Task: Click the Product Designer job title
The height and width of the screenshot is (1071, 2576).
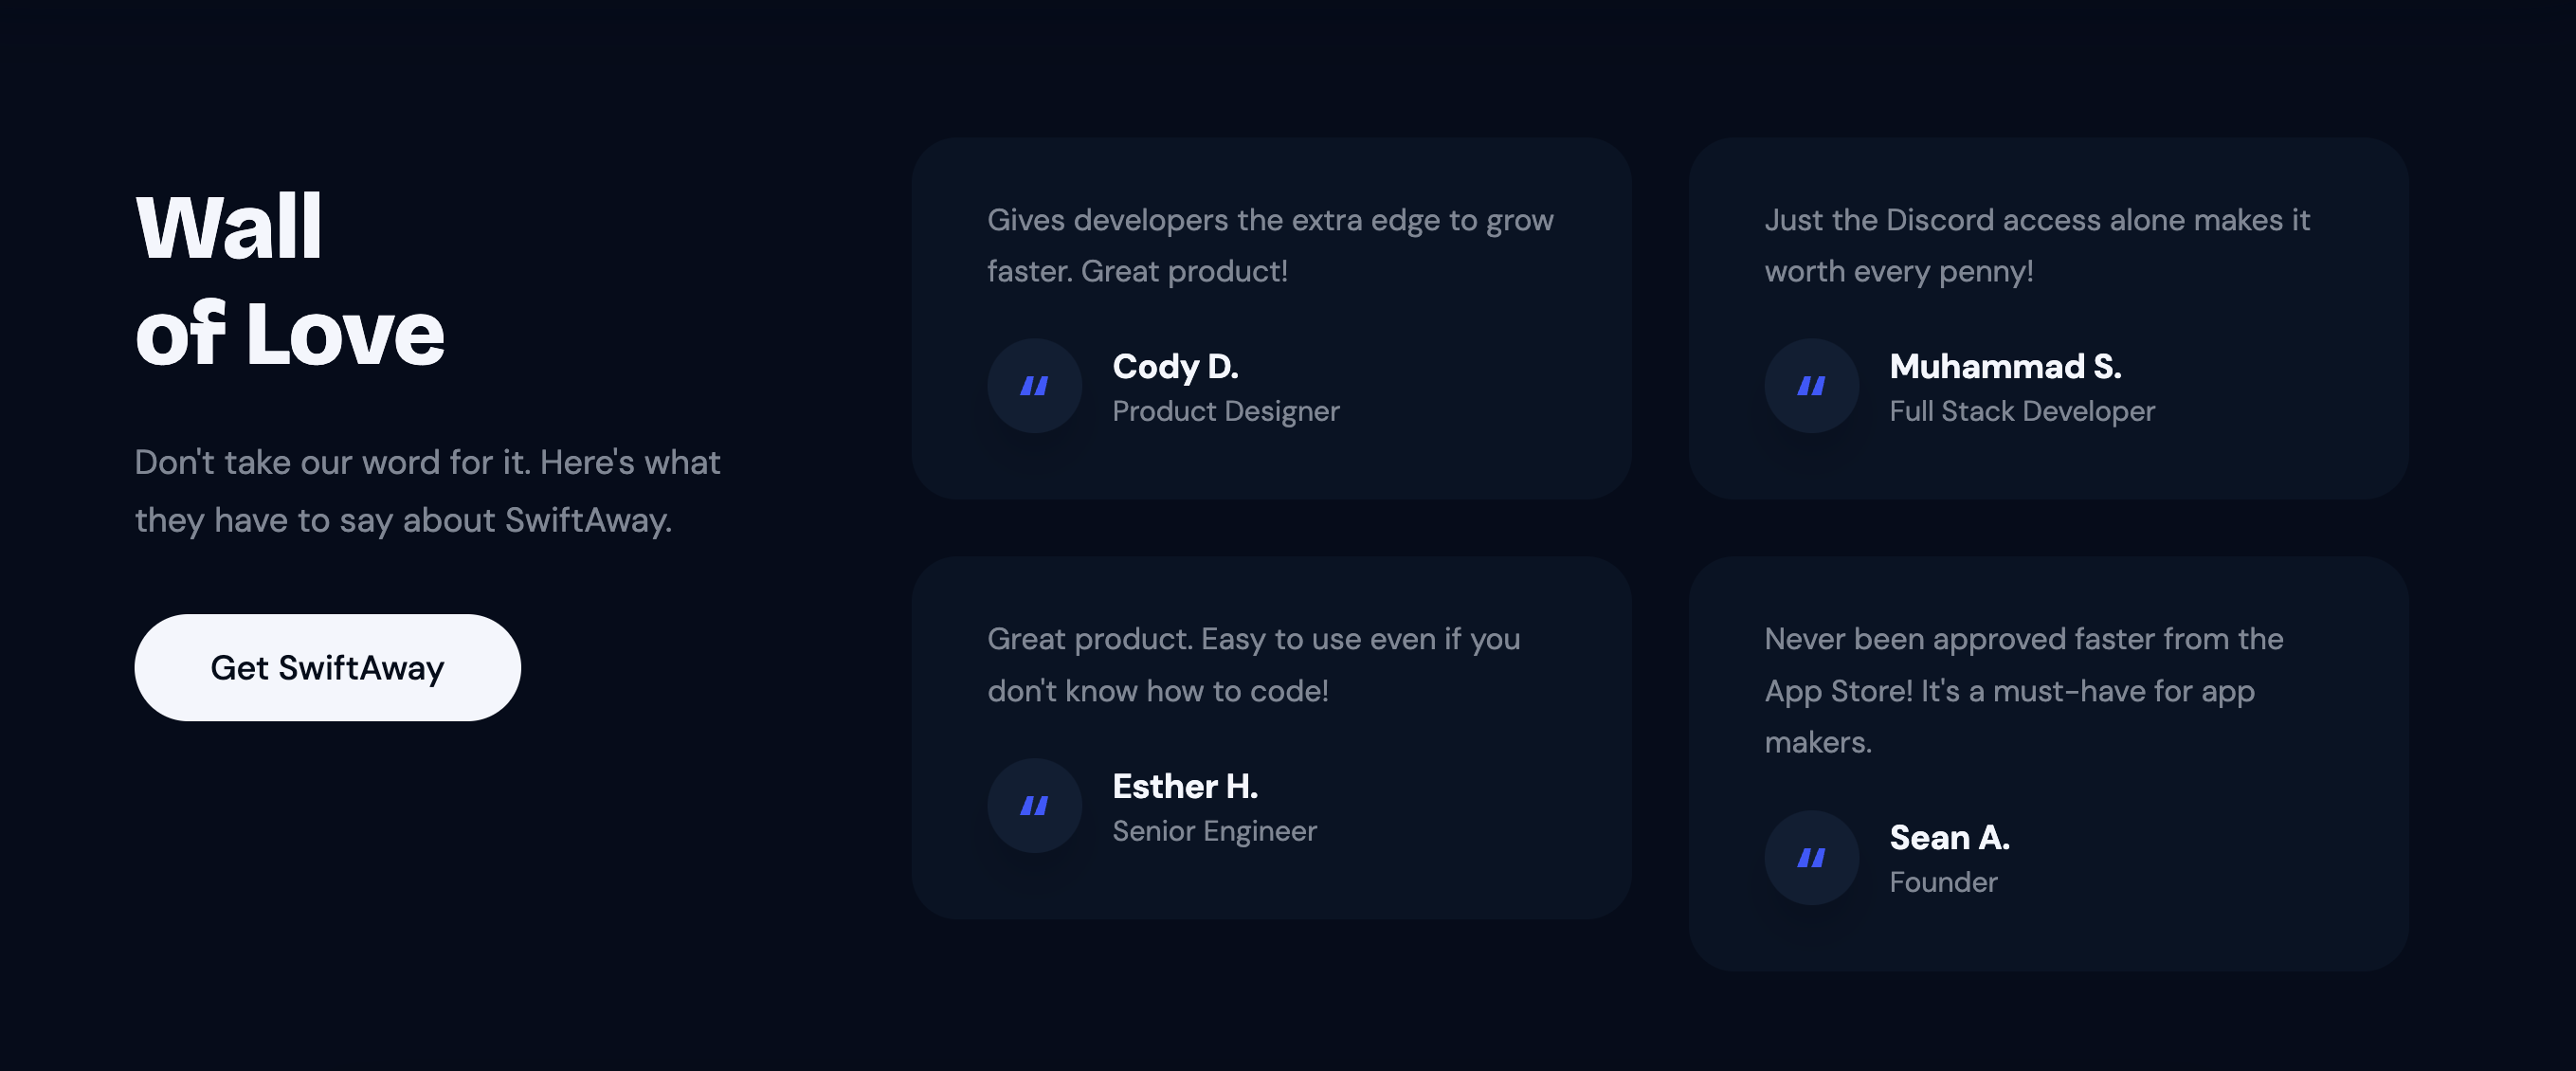Action: (x=1225, y=411)
